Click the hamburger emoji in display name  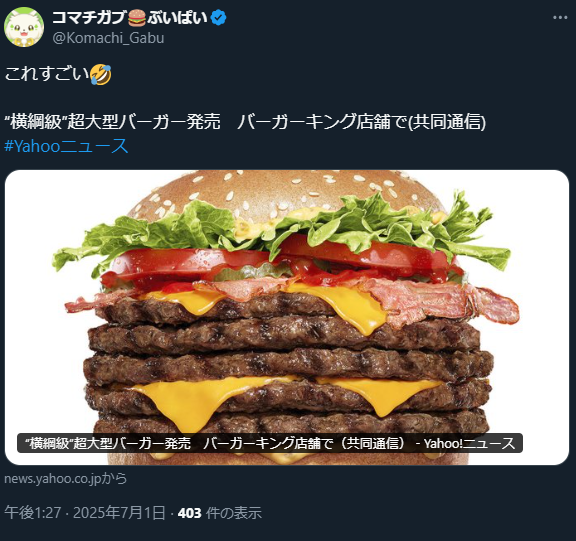[x=137, y=18]
